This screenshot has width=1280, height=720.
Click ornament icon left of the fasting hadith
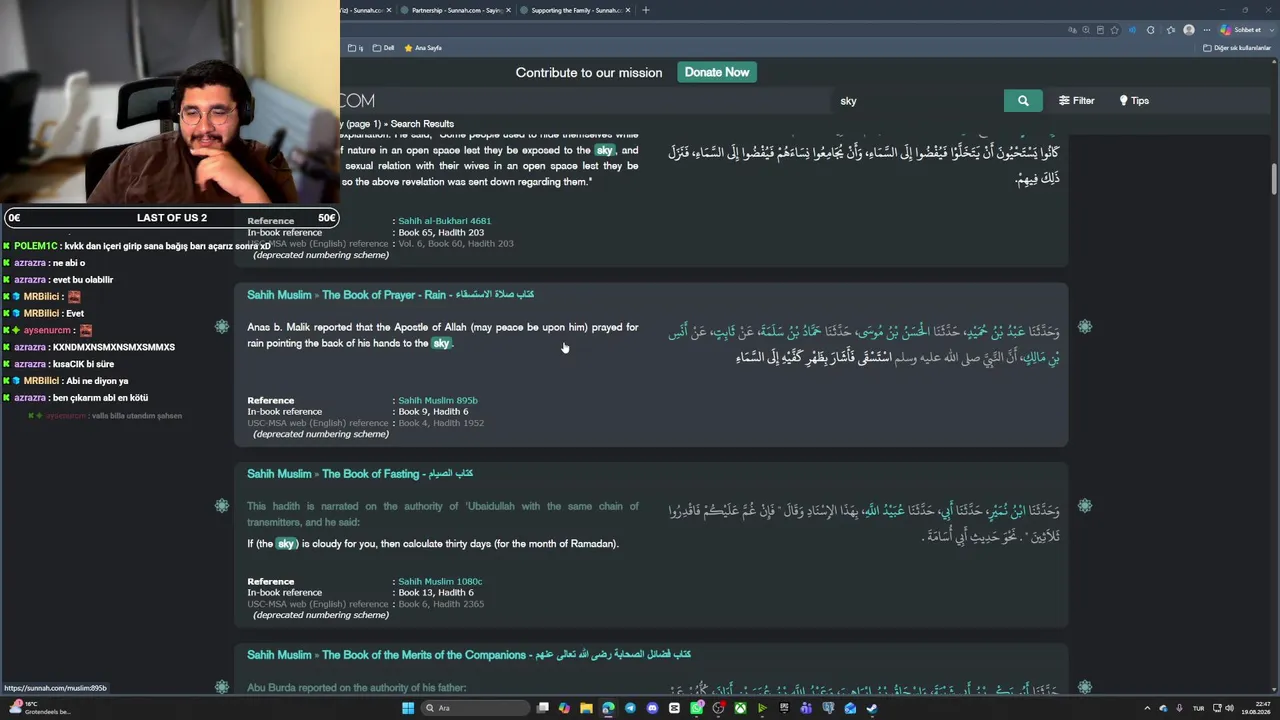tap(222, 506)
